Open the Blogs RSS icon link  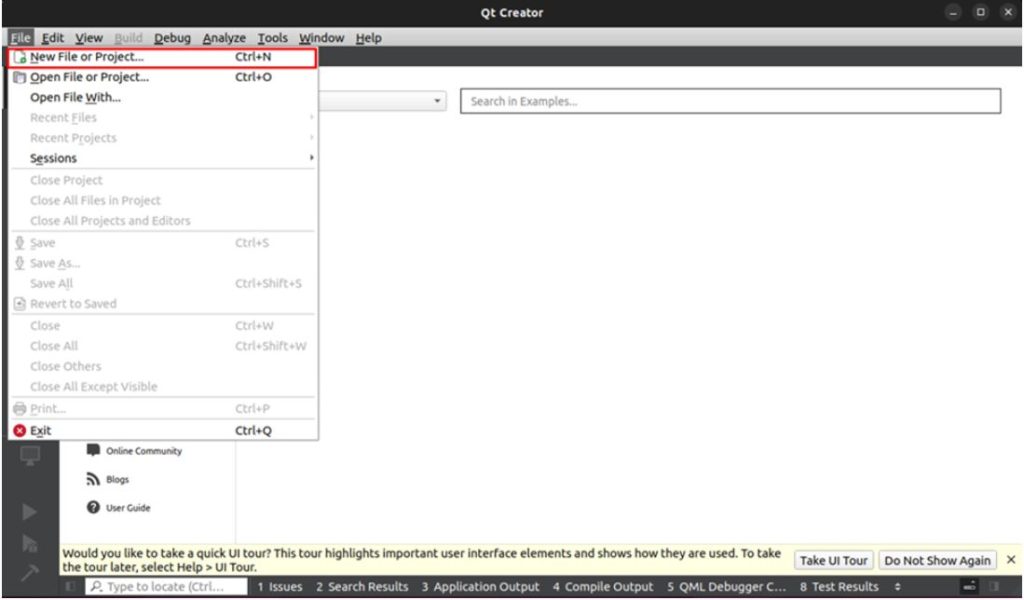click(x=94, y=479)
